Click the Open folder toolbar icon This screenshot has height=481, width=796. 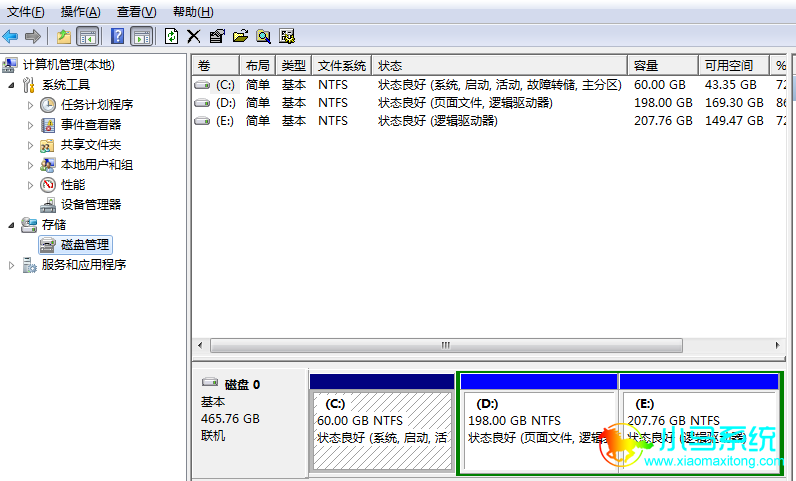point(240,36)
